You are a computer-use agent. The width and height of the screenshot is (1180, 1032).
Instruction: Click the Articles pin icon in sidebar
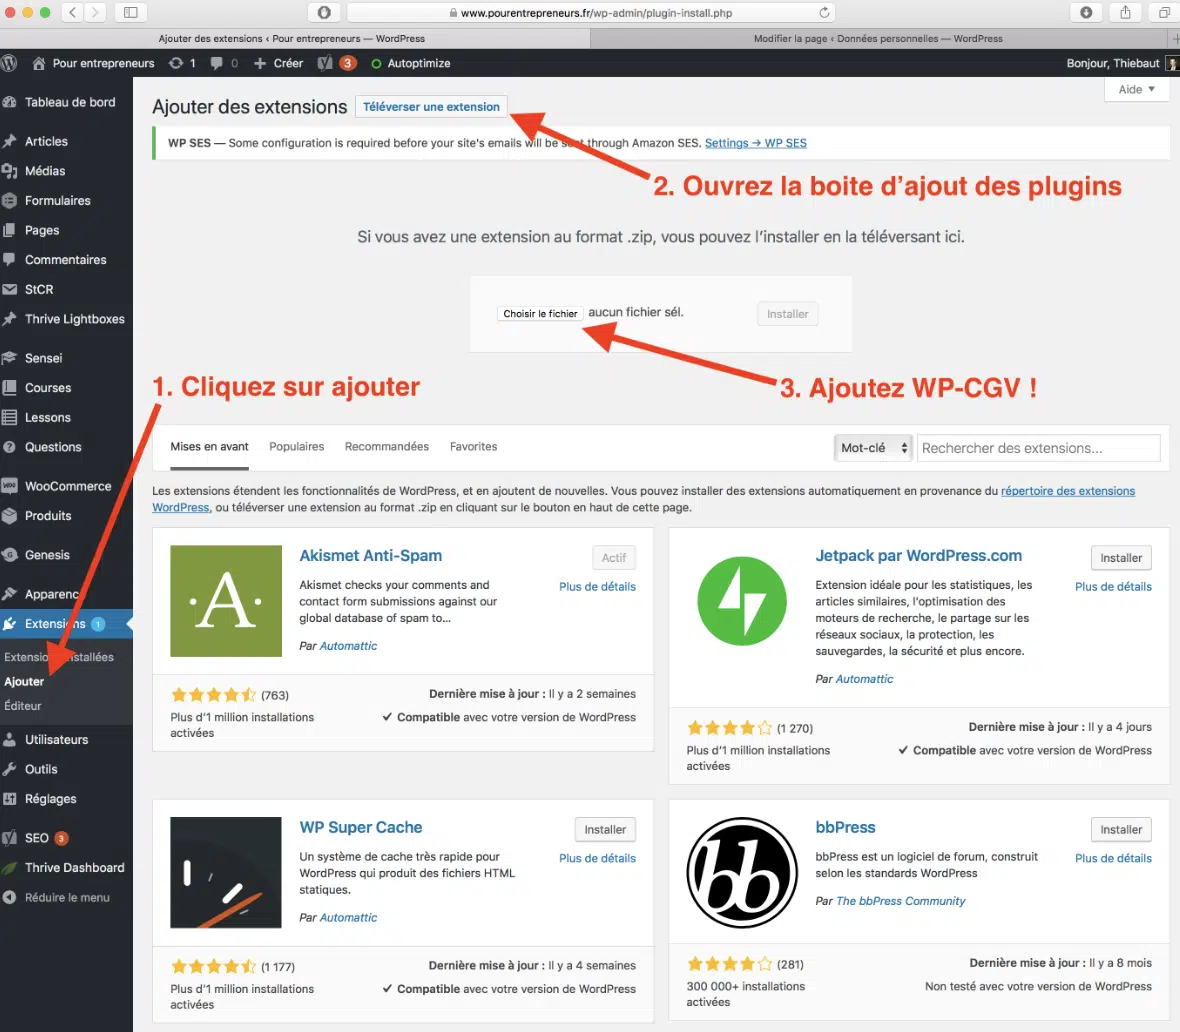point(10,142)
